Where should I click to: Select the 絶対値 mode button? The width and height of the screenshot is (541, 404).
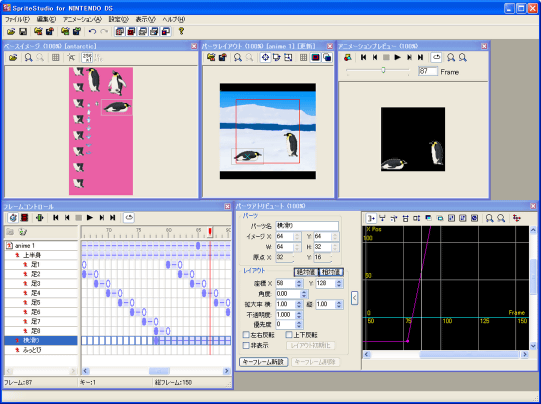coord(306,272)
